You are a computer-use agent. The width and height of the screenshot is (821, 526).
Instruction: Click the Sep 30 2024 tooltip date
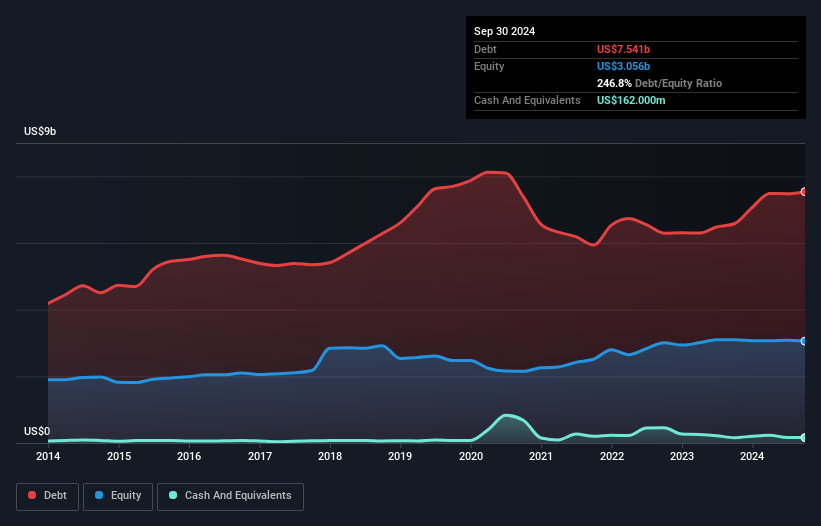tap(504, 31)
